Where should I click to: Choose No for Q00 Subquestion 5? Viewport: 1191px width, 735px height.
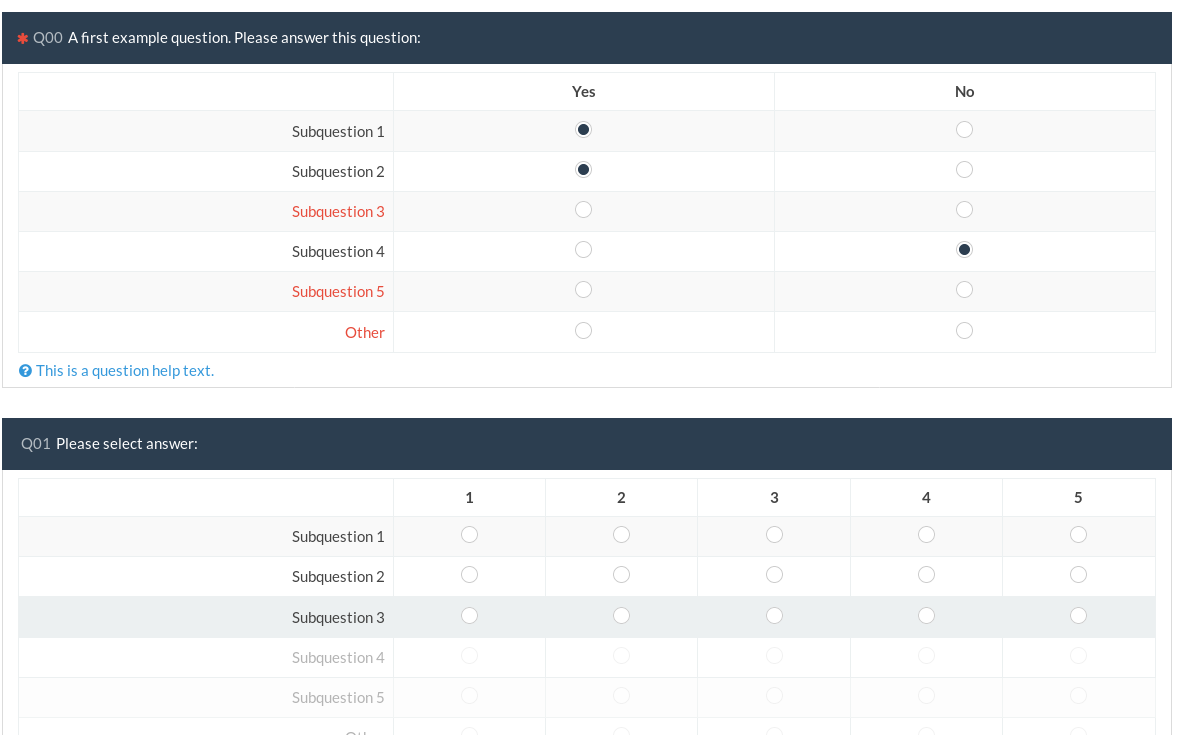pos(964,290)
